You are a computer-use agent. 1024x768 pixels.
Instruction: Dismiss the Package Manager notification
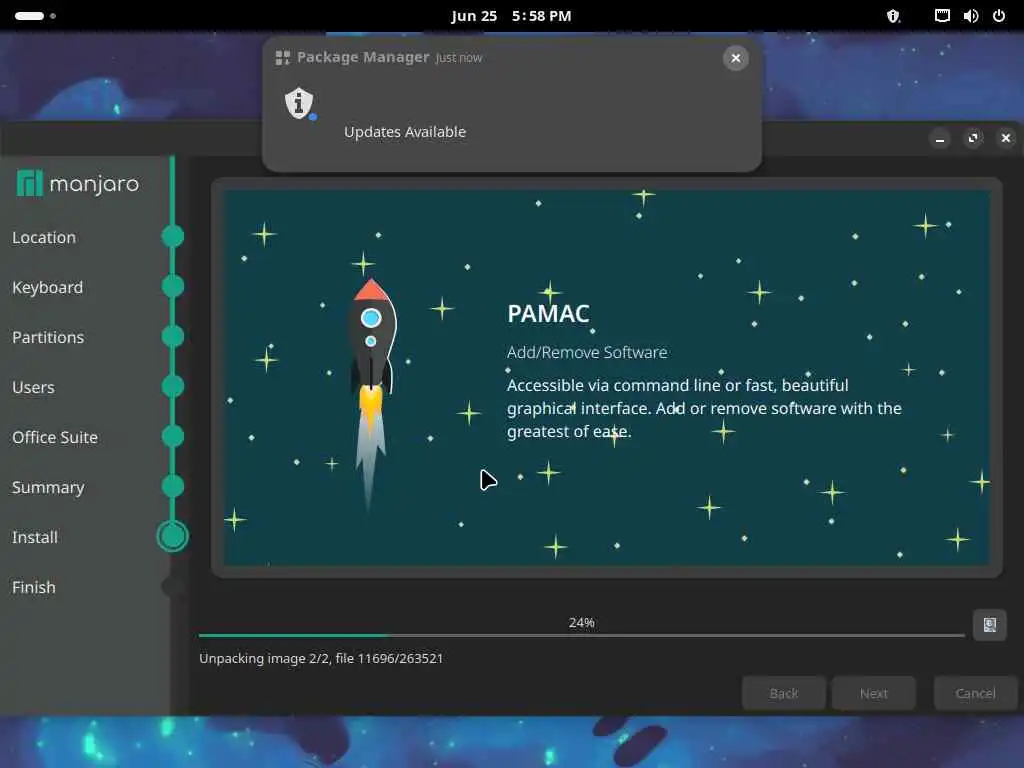click(735, 58)
